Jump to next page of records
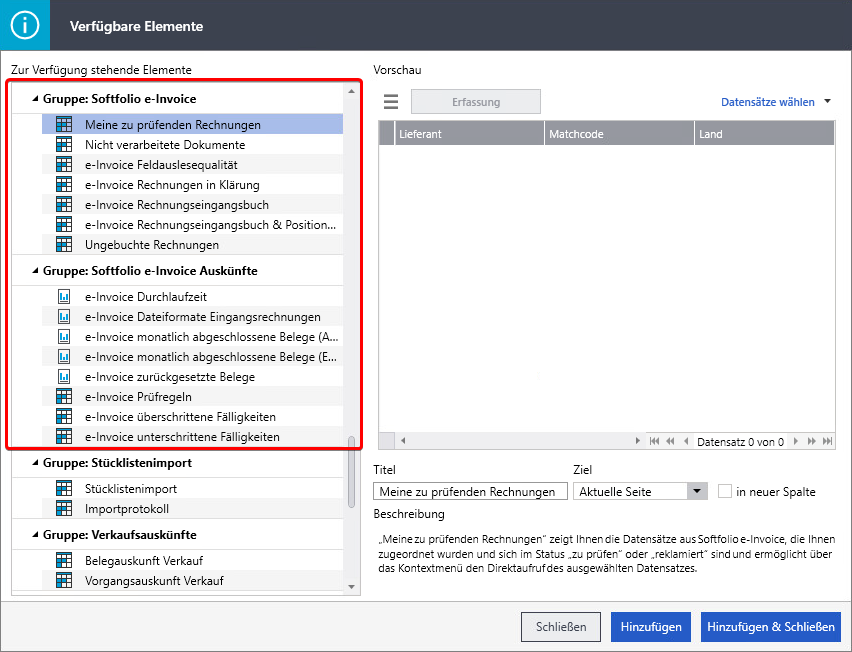This screenshot has height=652, width=852. [x=811, y=441]
